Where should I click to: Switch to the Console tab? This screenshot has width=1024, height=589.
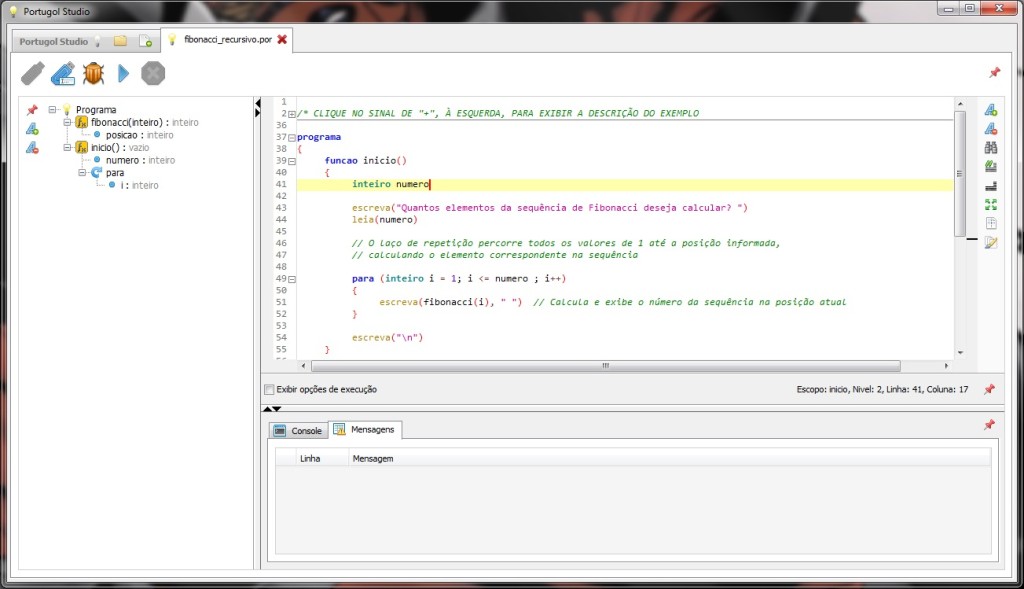298,430
